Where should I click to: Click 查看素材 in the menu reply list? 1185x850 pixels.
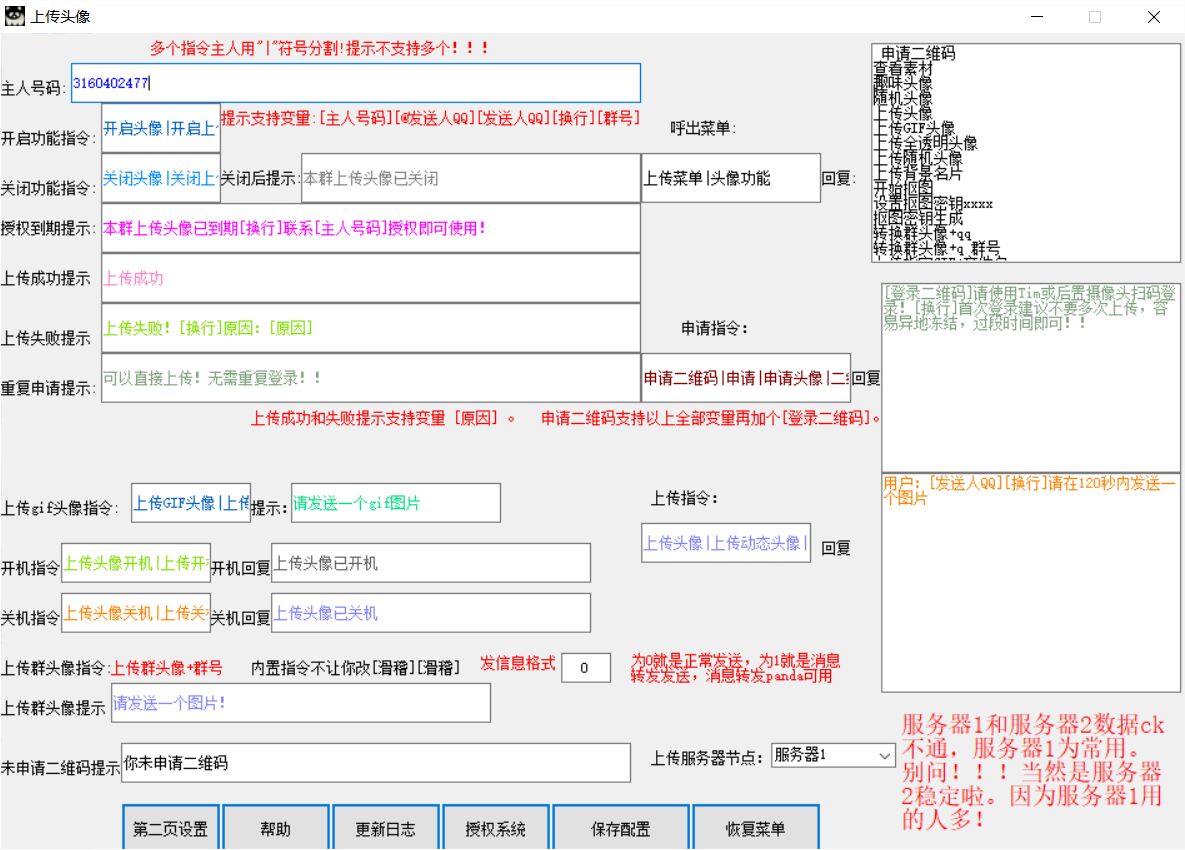(x=903, y=68)
